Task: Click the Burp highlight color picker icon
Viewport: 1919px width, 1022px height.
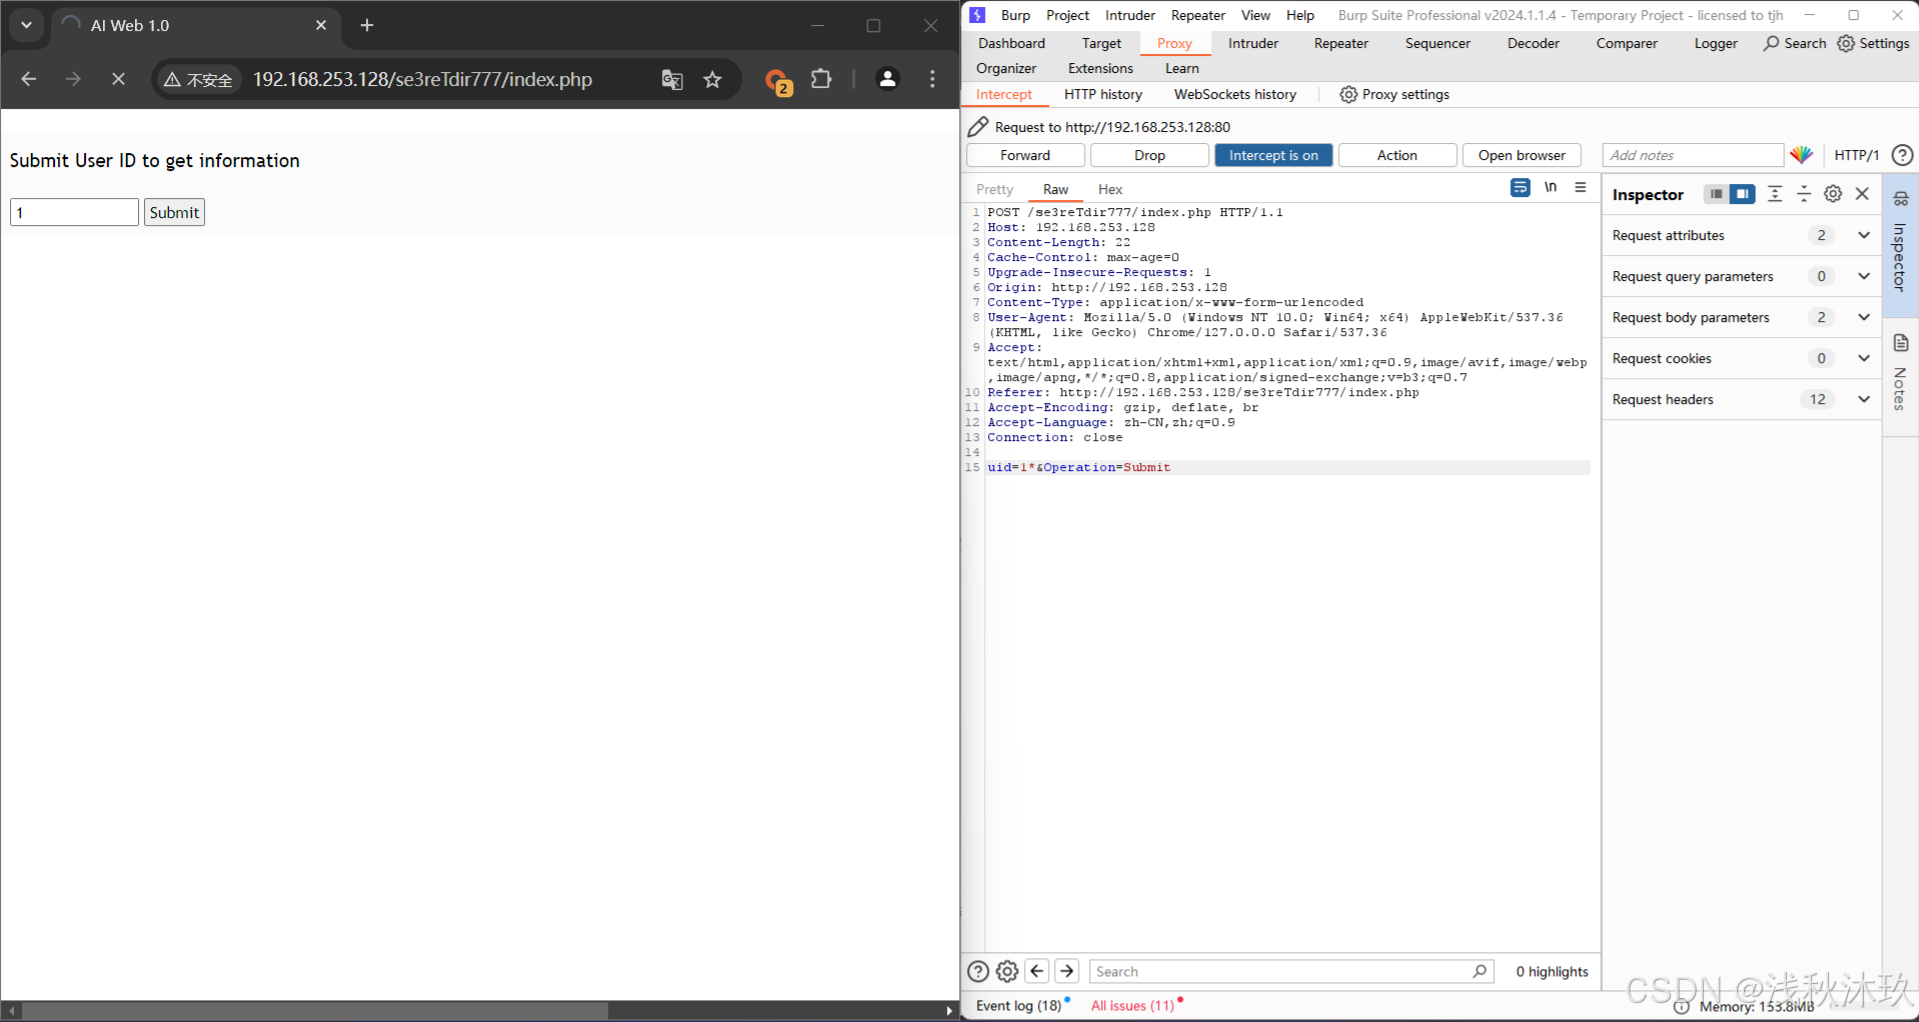Action: coord(1801,155)
